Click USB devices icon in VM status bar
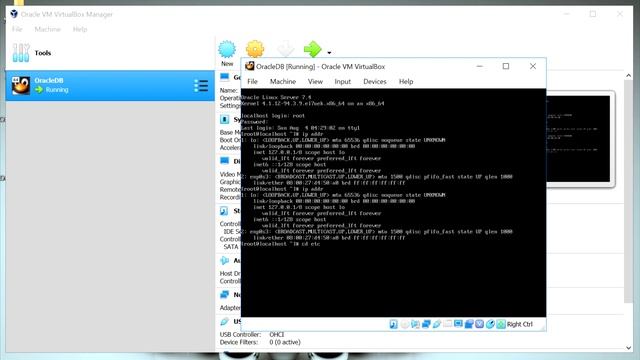640x360 pixels. [437, 324]
